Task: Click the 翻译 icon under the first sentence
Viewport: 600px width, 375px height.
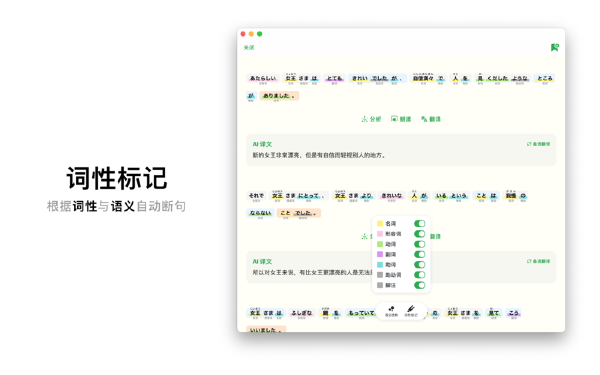Action: [x=424, y=119]
